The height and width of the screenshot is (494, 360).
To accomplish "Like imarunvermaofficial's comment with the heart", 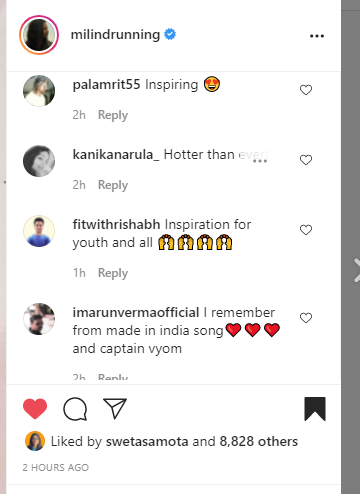I will point(306,318).
